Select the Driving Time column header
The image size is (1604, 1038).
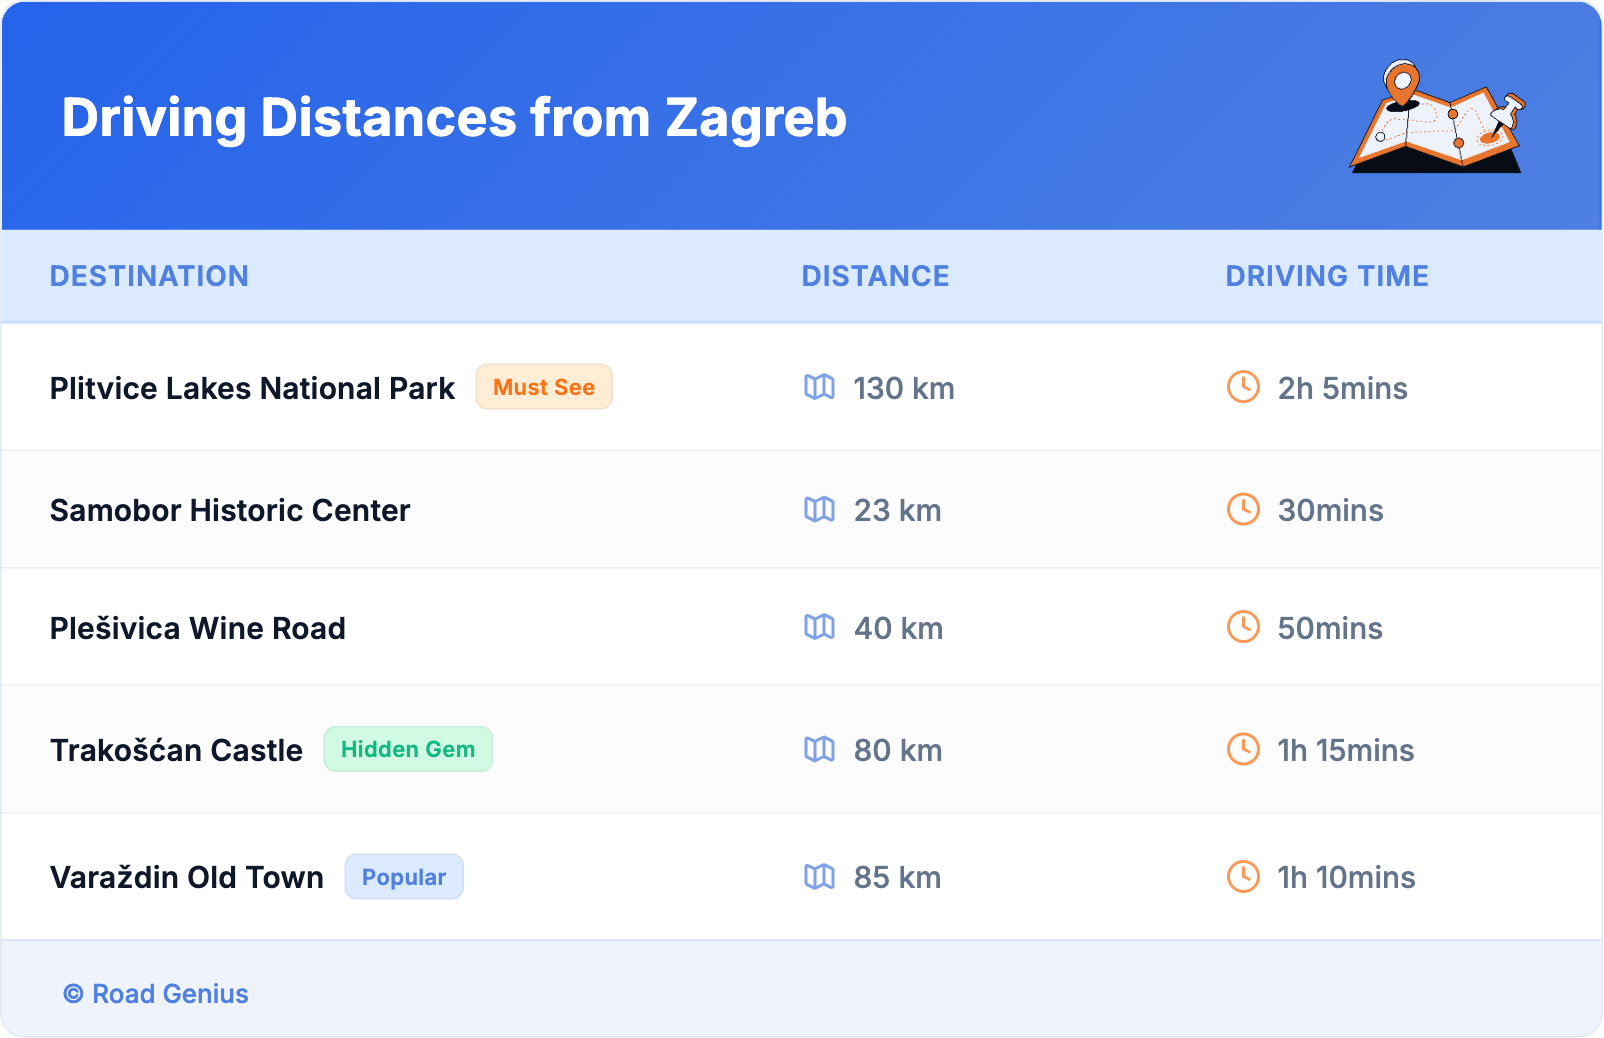(x=1327, y=276)
